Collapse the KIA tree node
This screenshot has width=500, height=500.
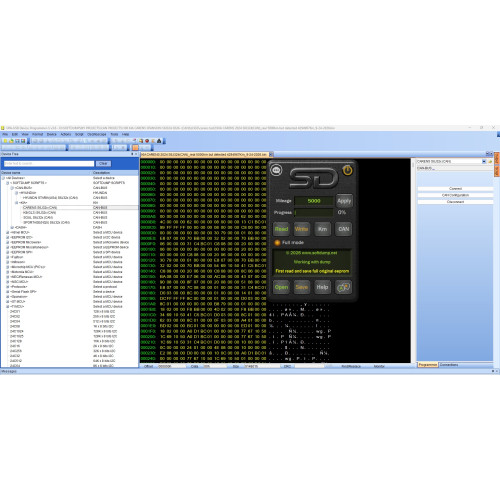coord(17,203)
